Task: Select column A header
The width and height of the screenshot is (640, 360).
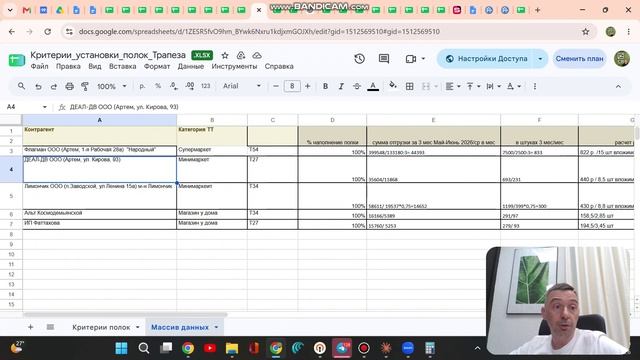Action: 100,120
